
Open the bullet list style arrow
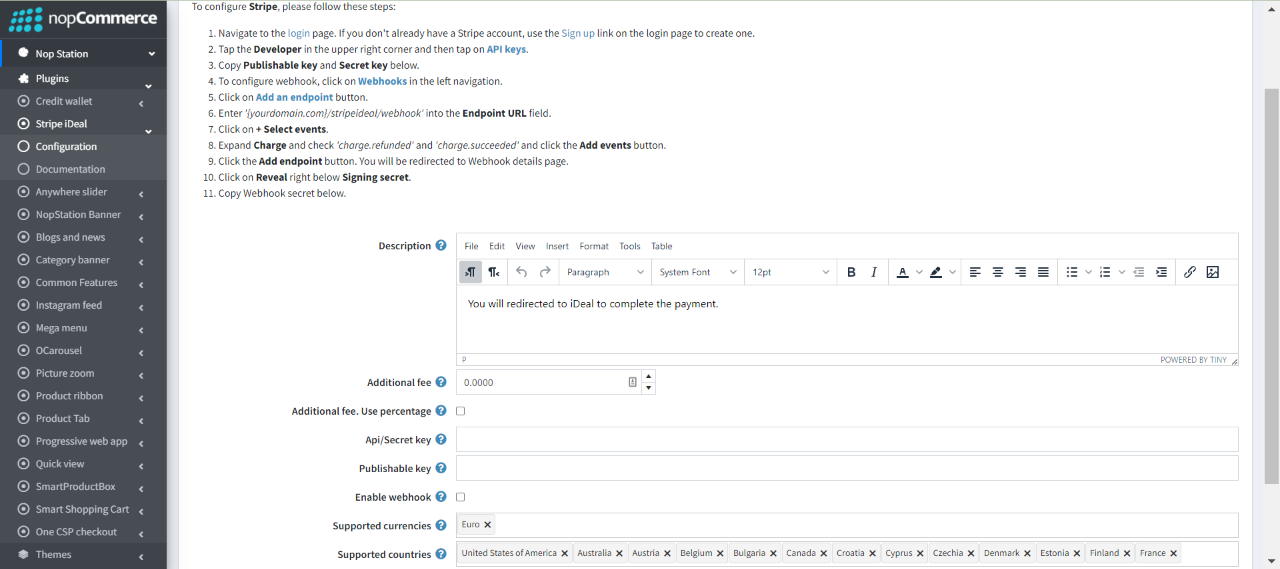tap(1088, 272)
